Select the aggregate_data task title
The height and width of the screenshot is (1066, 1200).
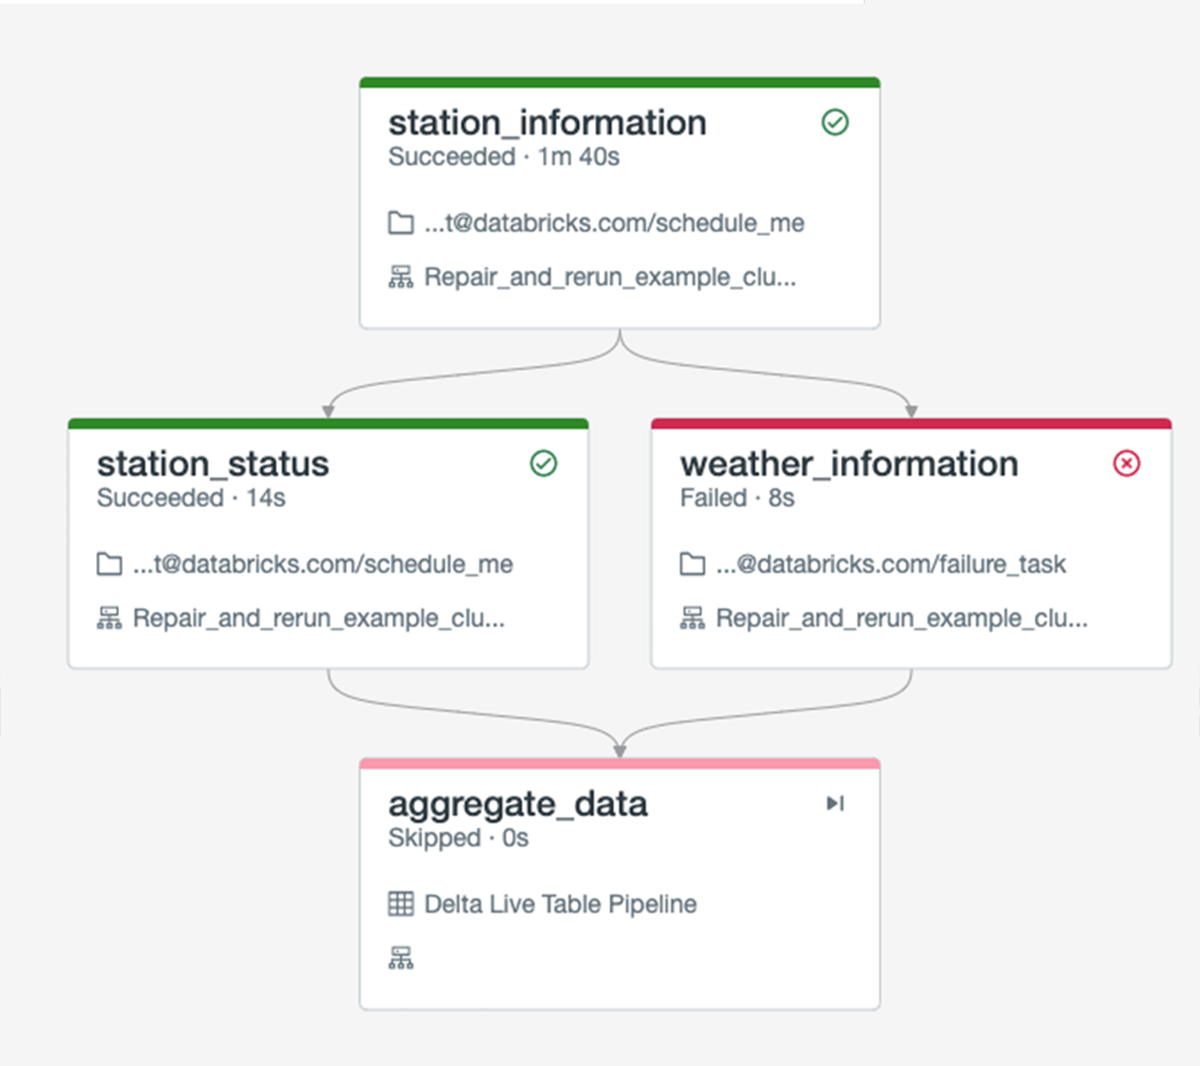click(x=517, y=804)
